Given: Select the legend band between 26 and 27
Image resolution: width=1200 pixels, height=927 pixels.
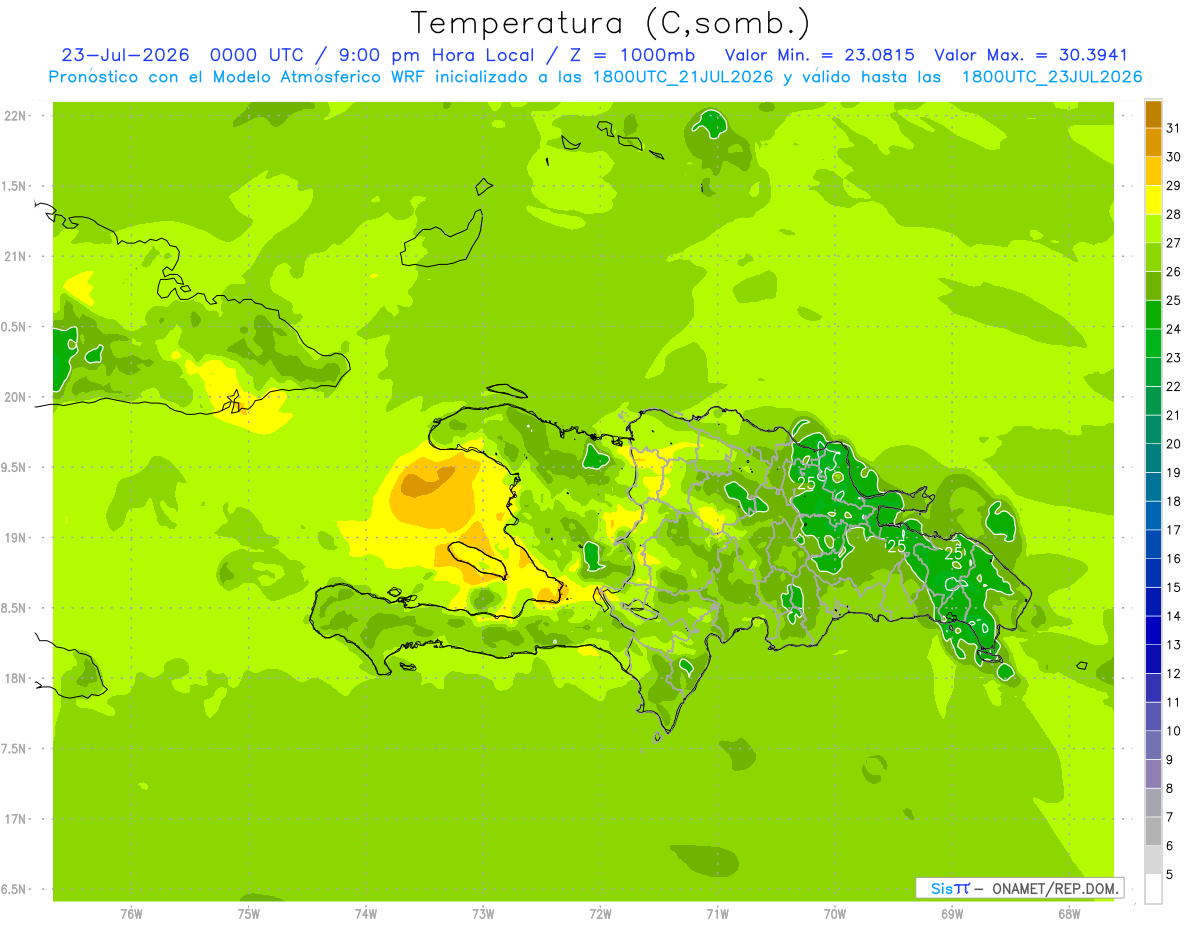Looking at the screenshot, I should click(1153, 257).
